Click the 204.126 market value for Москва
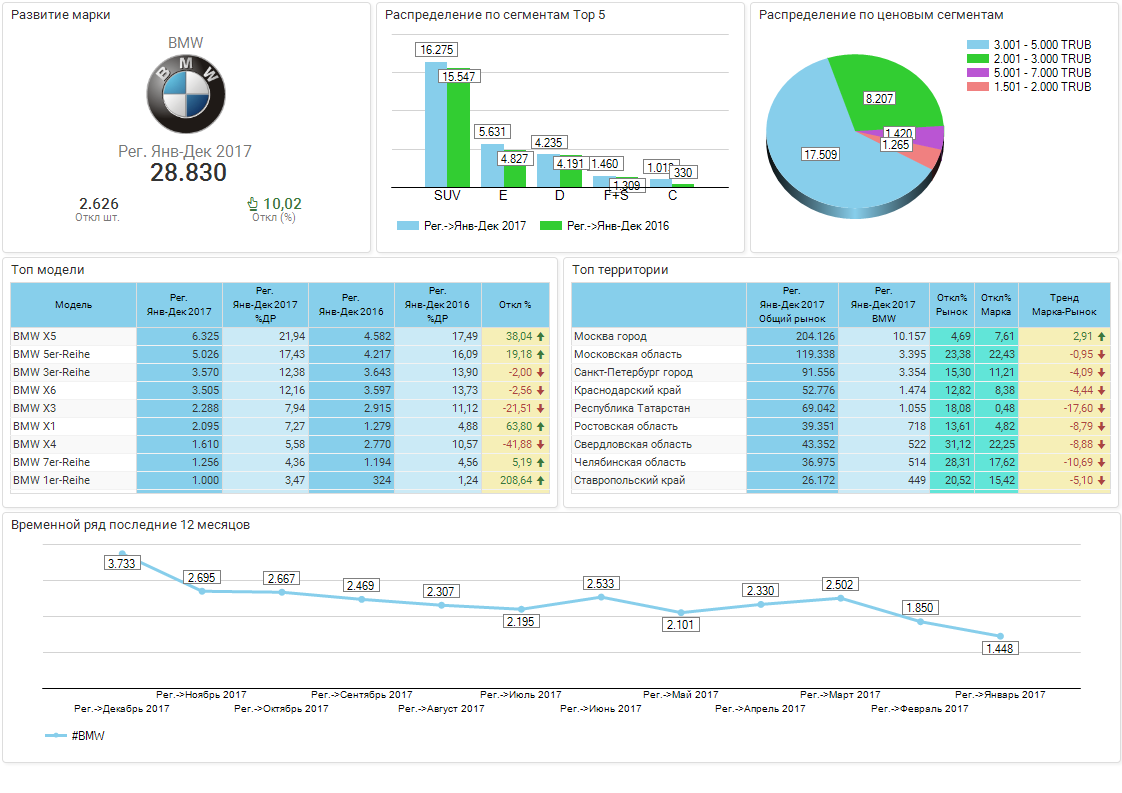This screenshot has width=1122, height=793. pos(815,336)
